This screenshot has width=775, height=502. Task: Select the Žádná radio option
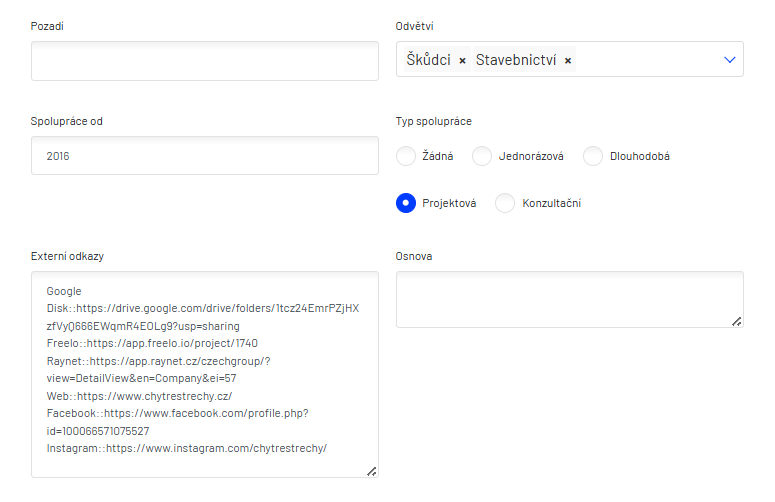point(406,156)
